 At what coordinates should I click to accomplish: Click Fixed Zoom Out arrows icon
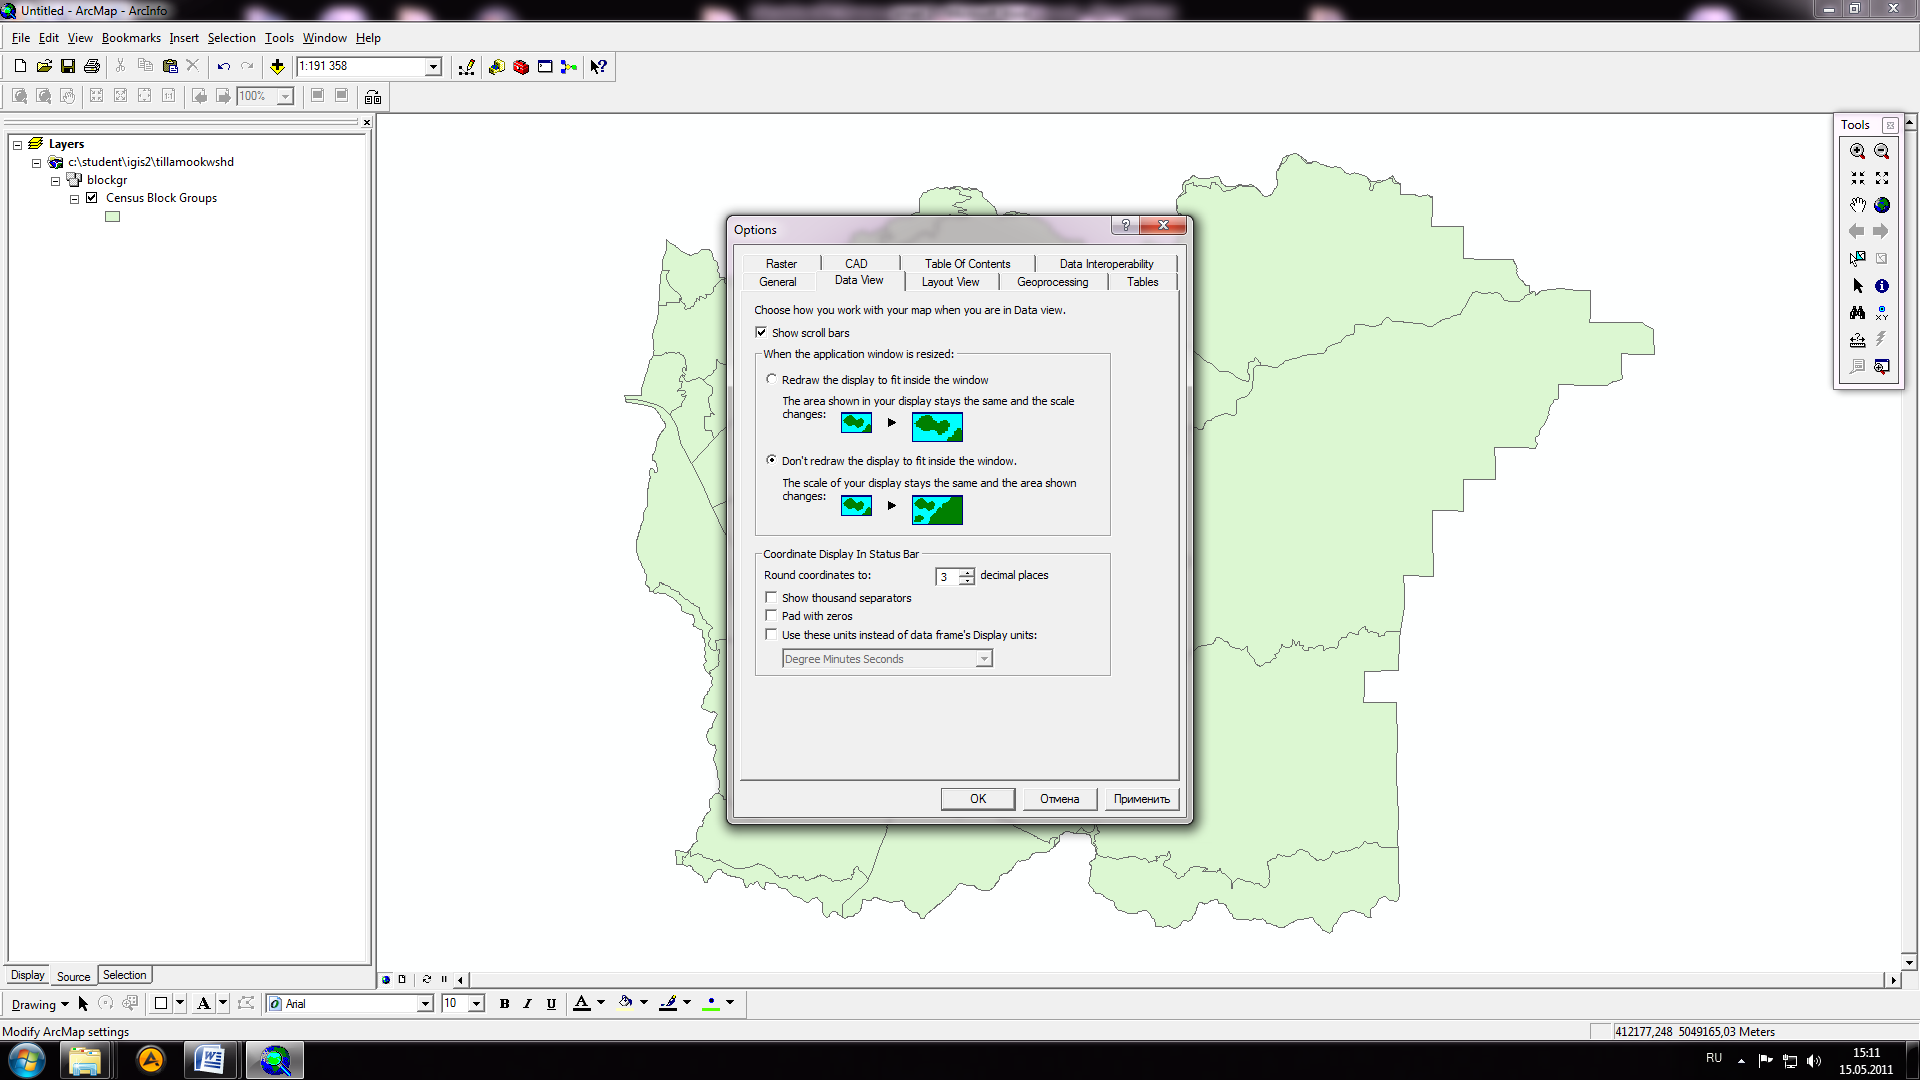[x=1882, y=178]
